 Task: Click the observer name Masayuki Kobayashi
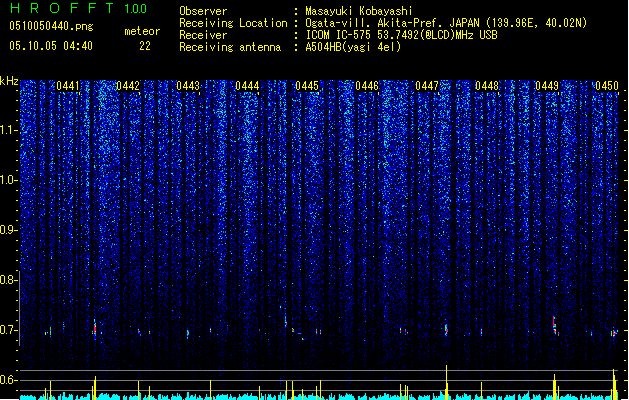(359, 11)
